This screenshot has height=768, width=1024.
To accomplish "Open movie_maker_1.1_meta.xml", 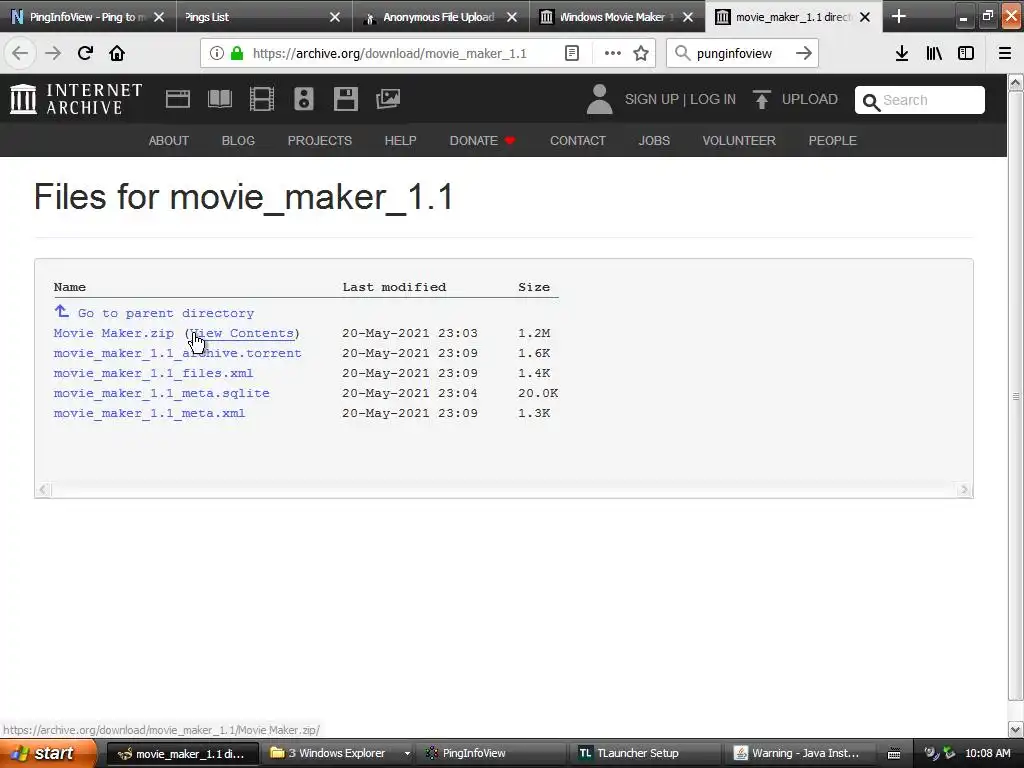I will [150, 413].
